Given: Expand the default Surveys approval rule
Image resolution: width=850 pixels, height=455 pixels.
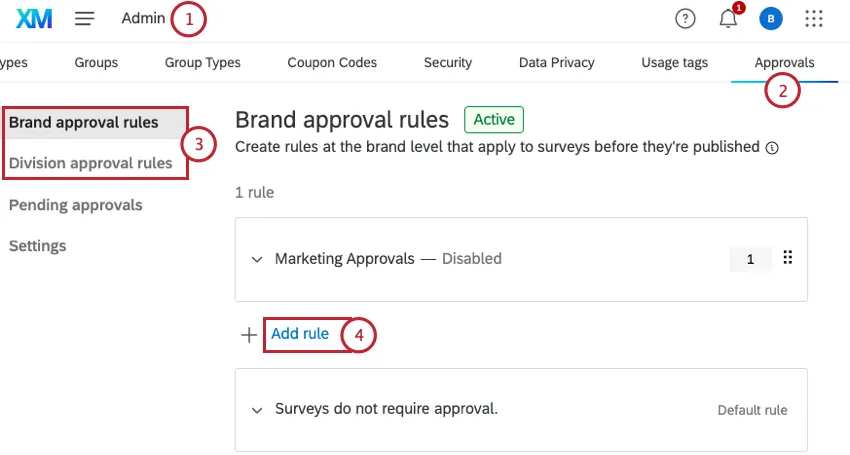Looking at the screenshot, I should tap(257, 409).
